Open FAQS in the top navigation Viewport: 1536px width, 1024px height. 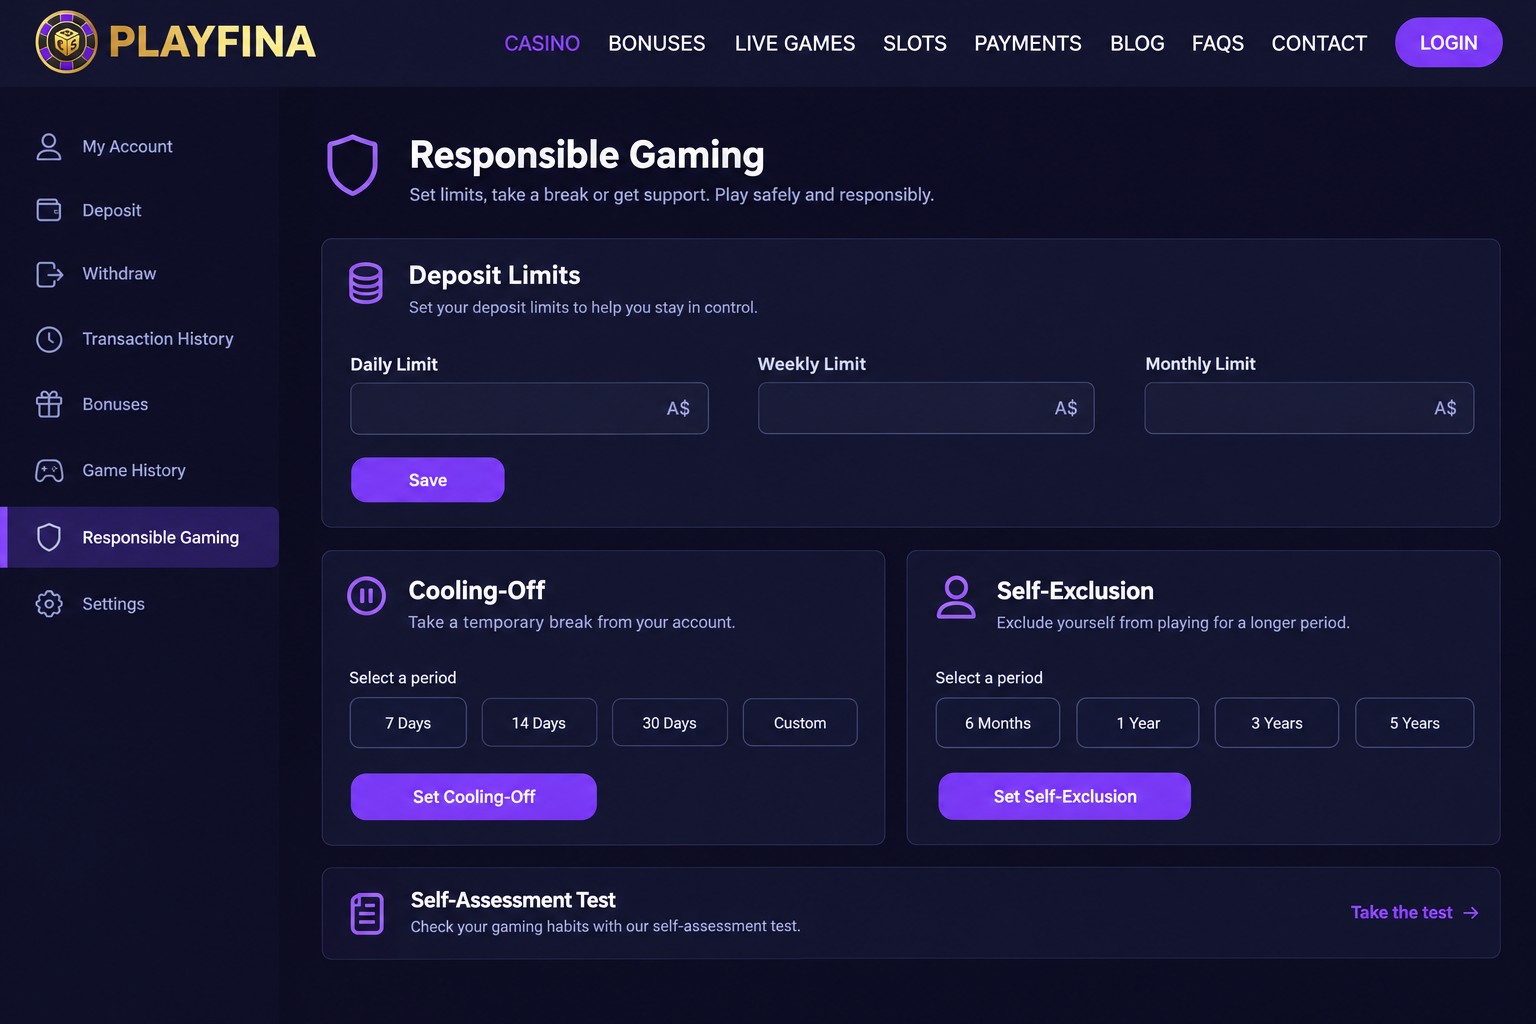click(x=1218, y=43)
